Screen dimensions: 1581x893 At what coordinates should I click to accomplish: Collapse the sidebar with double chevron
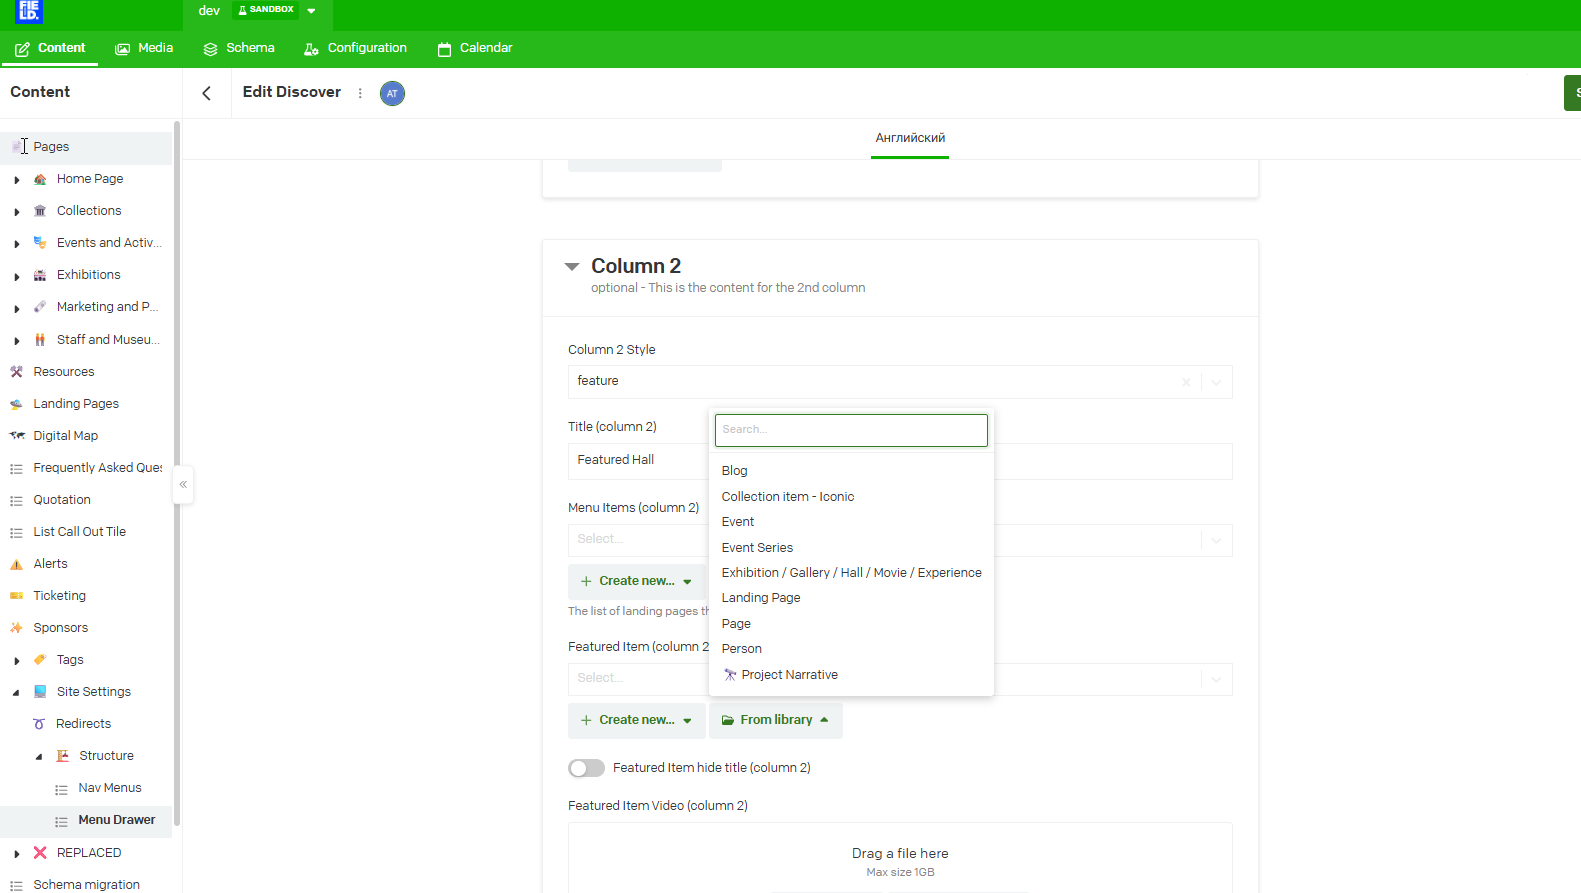(183, 484)
